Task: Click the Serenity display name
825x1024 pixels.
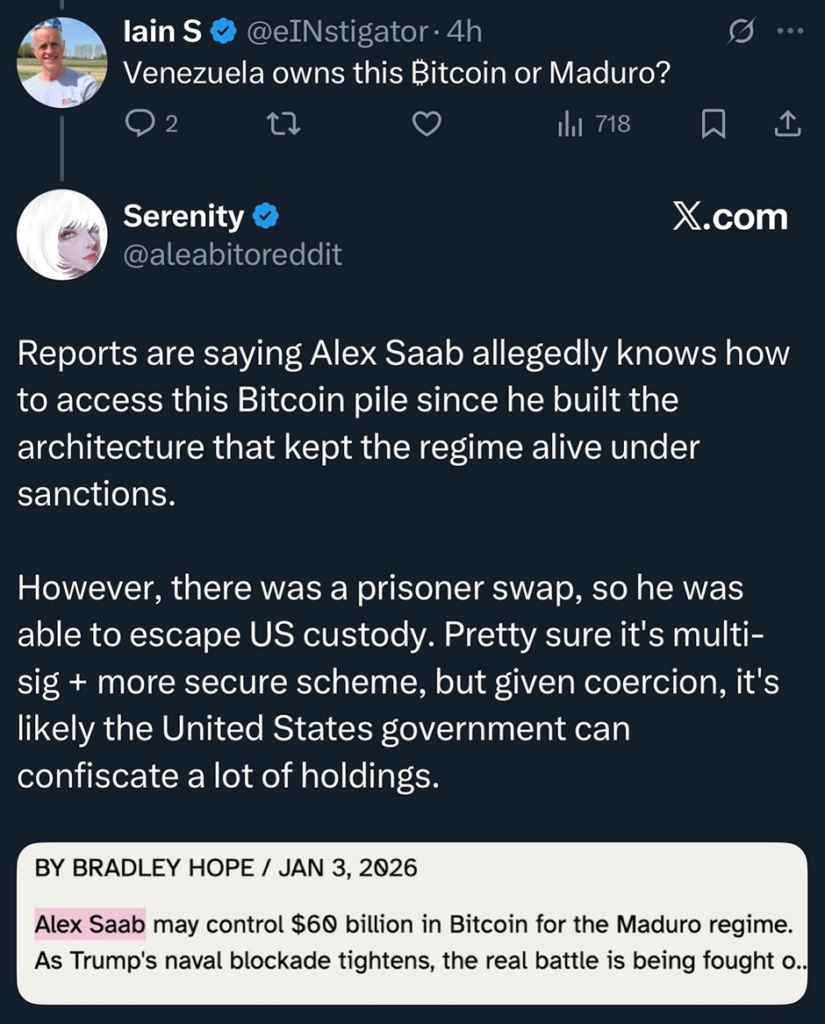Action: (183, 215)
